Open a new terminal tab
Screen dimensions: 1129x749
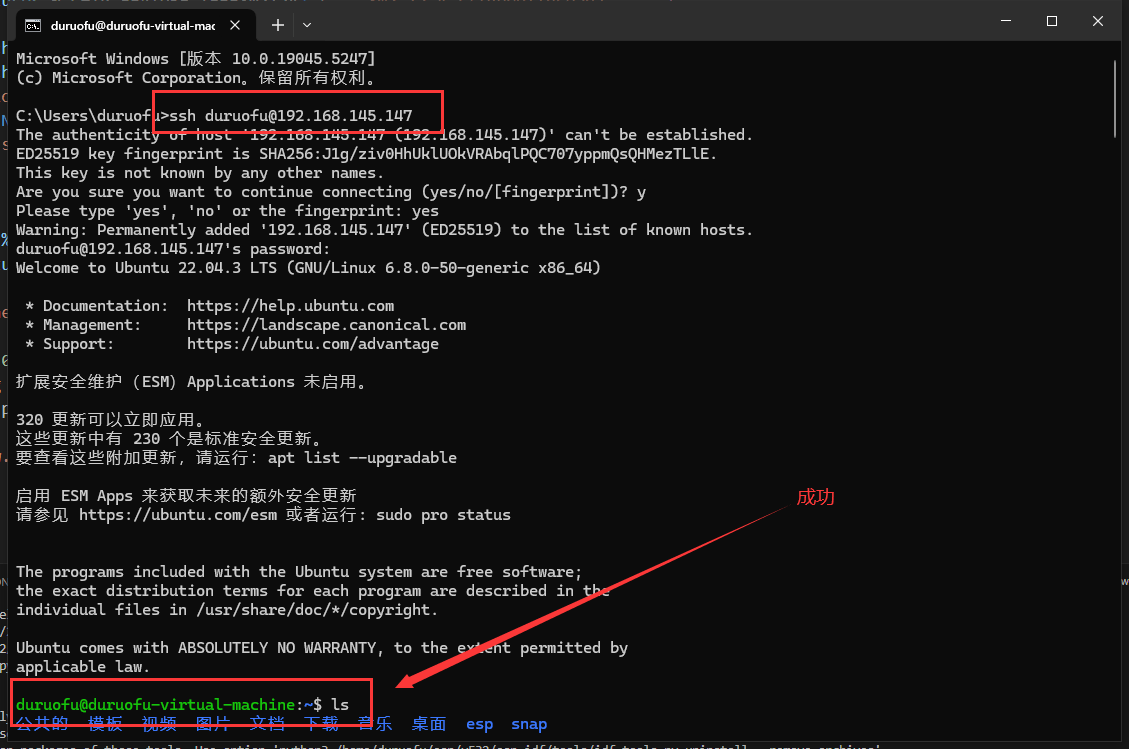[278, 24]
